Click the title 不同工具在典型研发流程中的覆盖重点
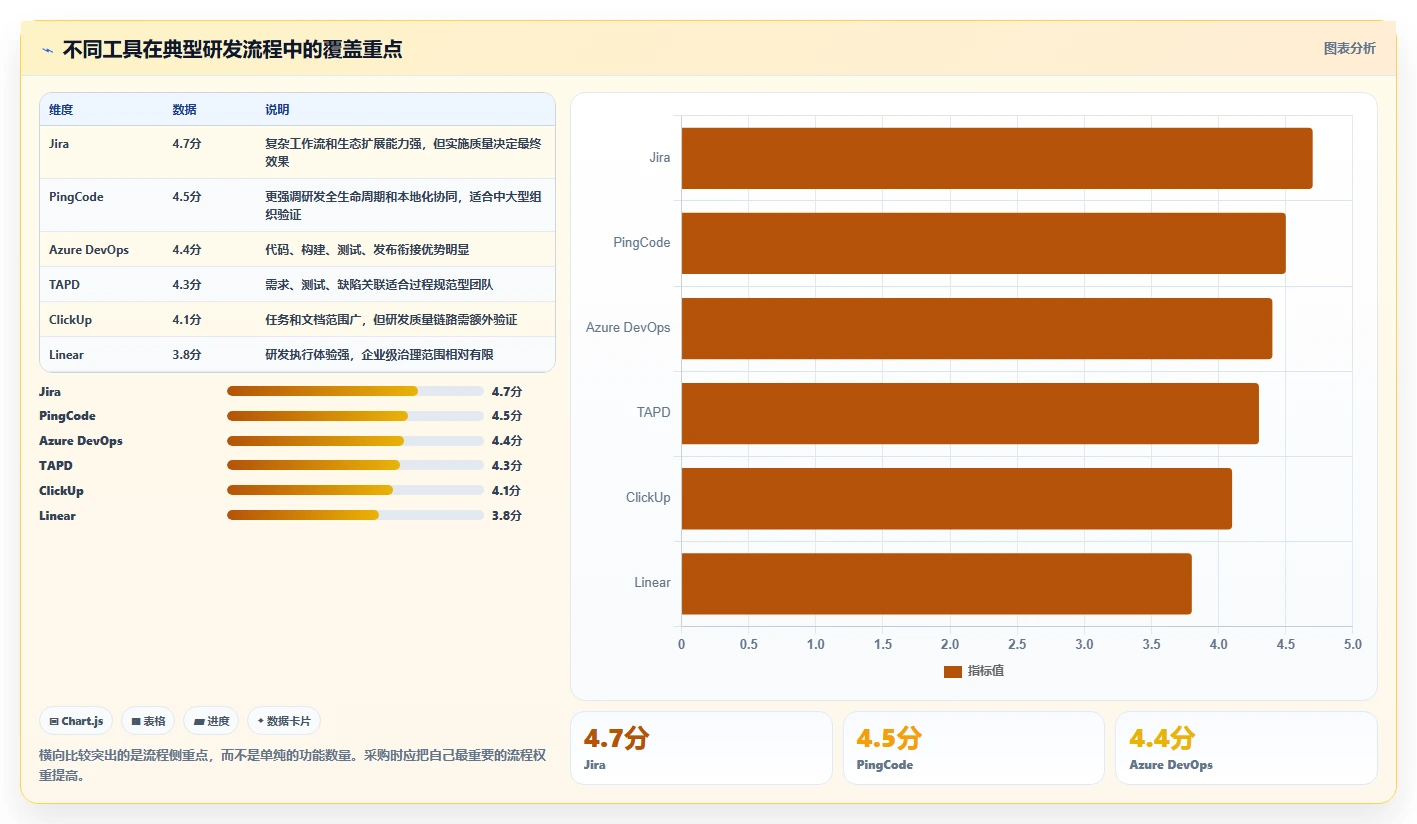Image resolution: width=1417 pixels, height=824 pixels. tap(233, 49)
